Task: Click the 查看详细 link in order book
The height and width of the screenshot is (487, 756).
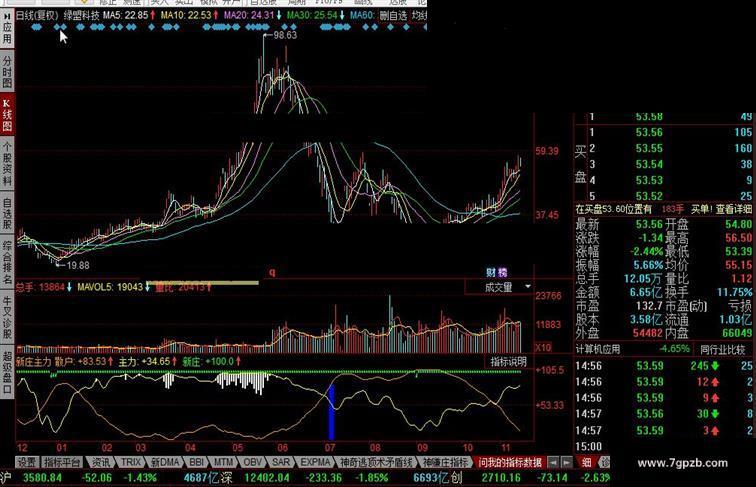Action: (733, 209)
